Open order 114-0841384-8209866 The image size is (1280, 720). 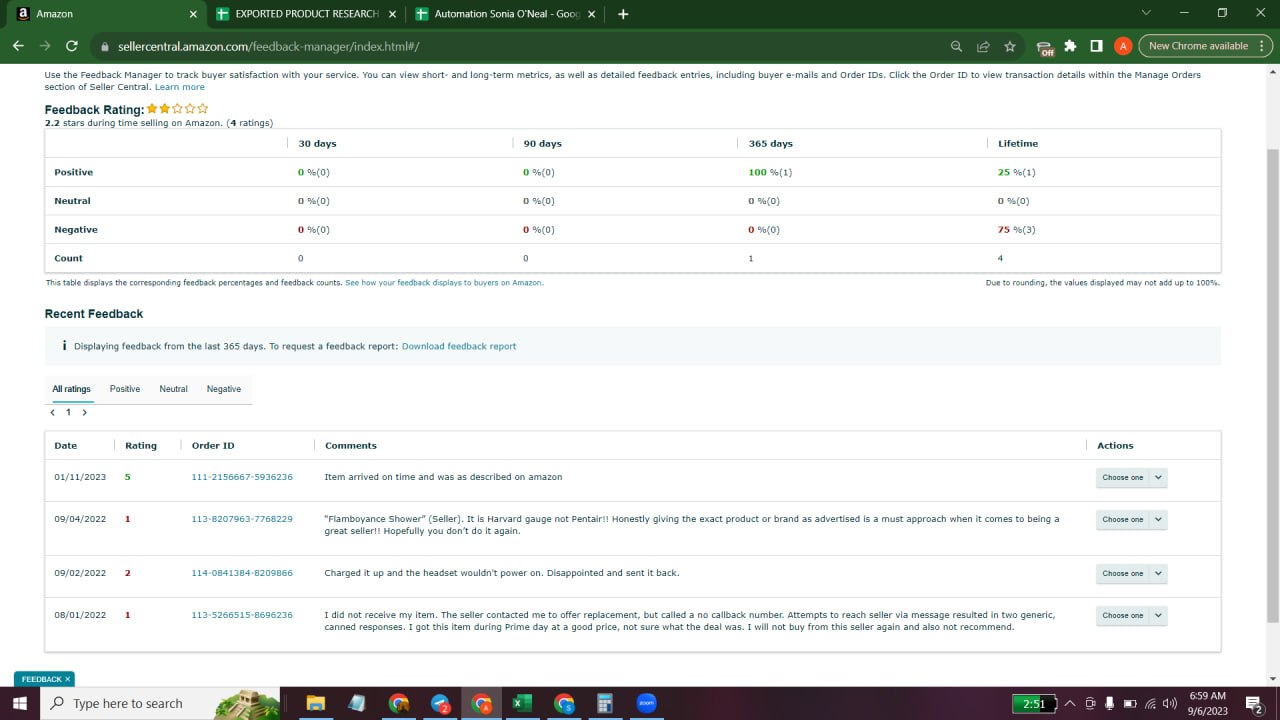click(242, 573)
